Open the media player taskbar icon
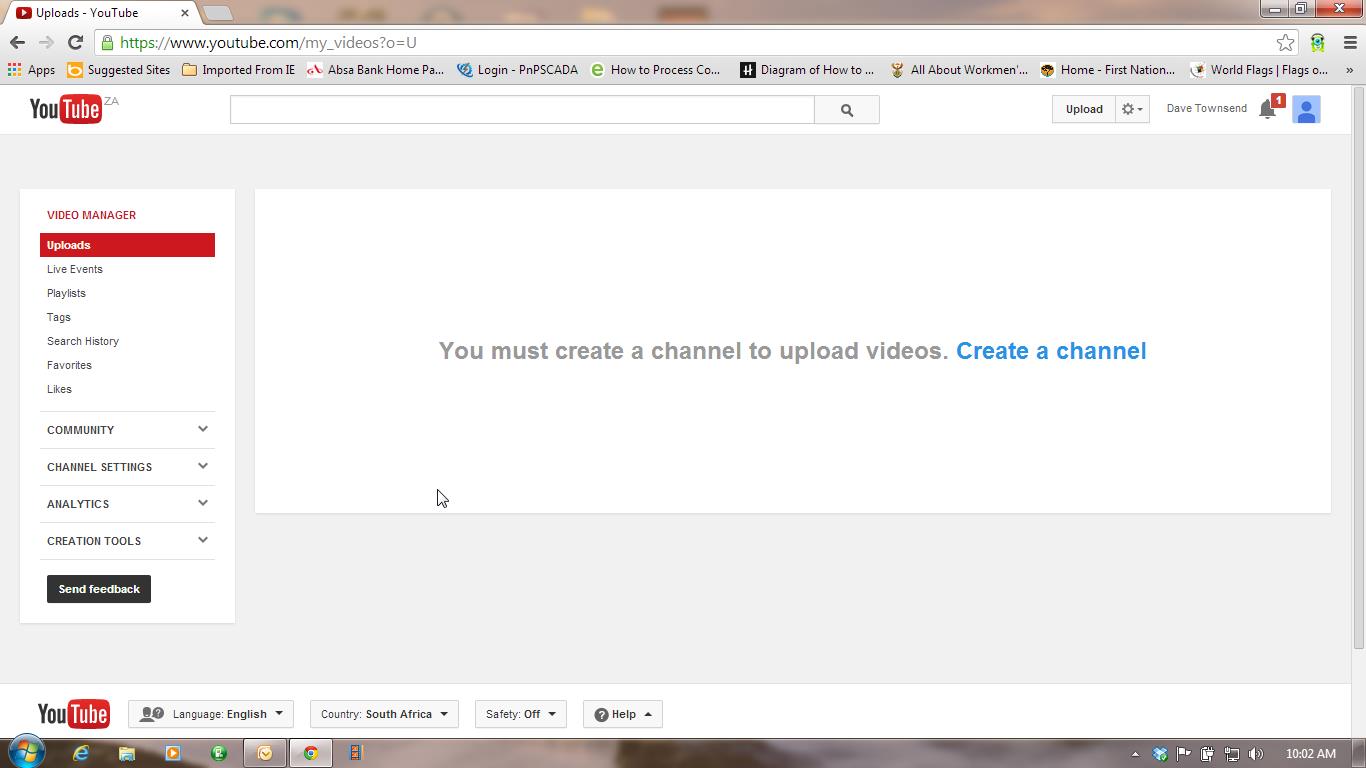 coord(173,753)
